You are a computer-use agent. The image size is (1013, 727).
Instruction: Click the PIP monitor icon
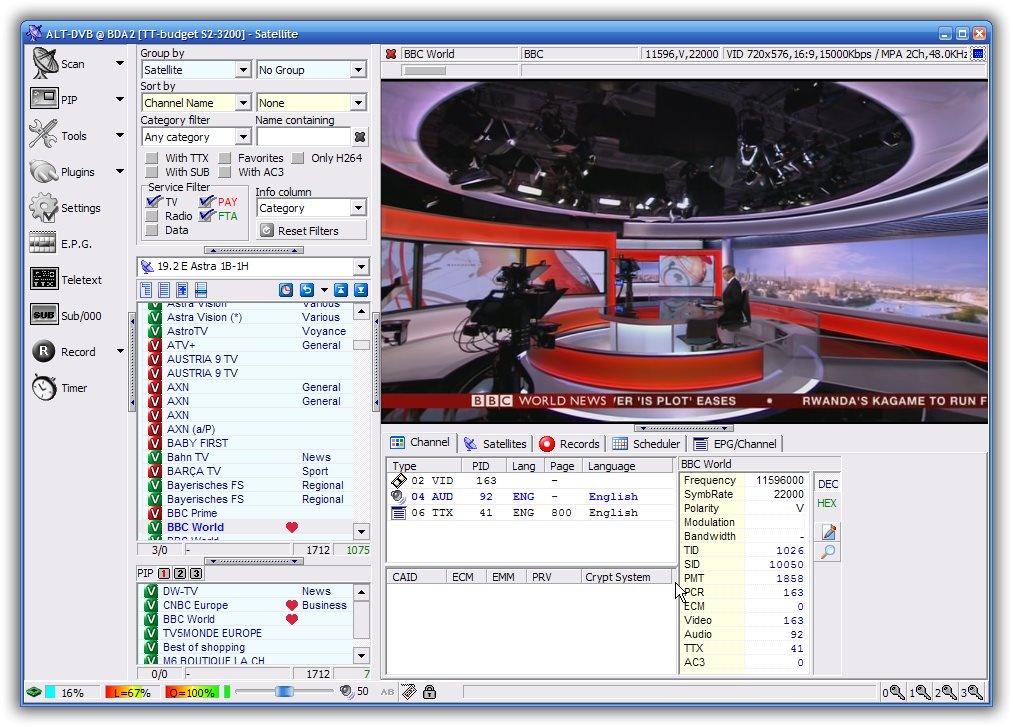tap(45, 99)
